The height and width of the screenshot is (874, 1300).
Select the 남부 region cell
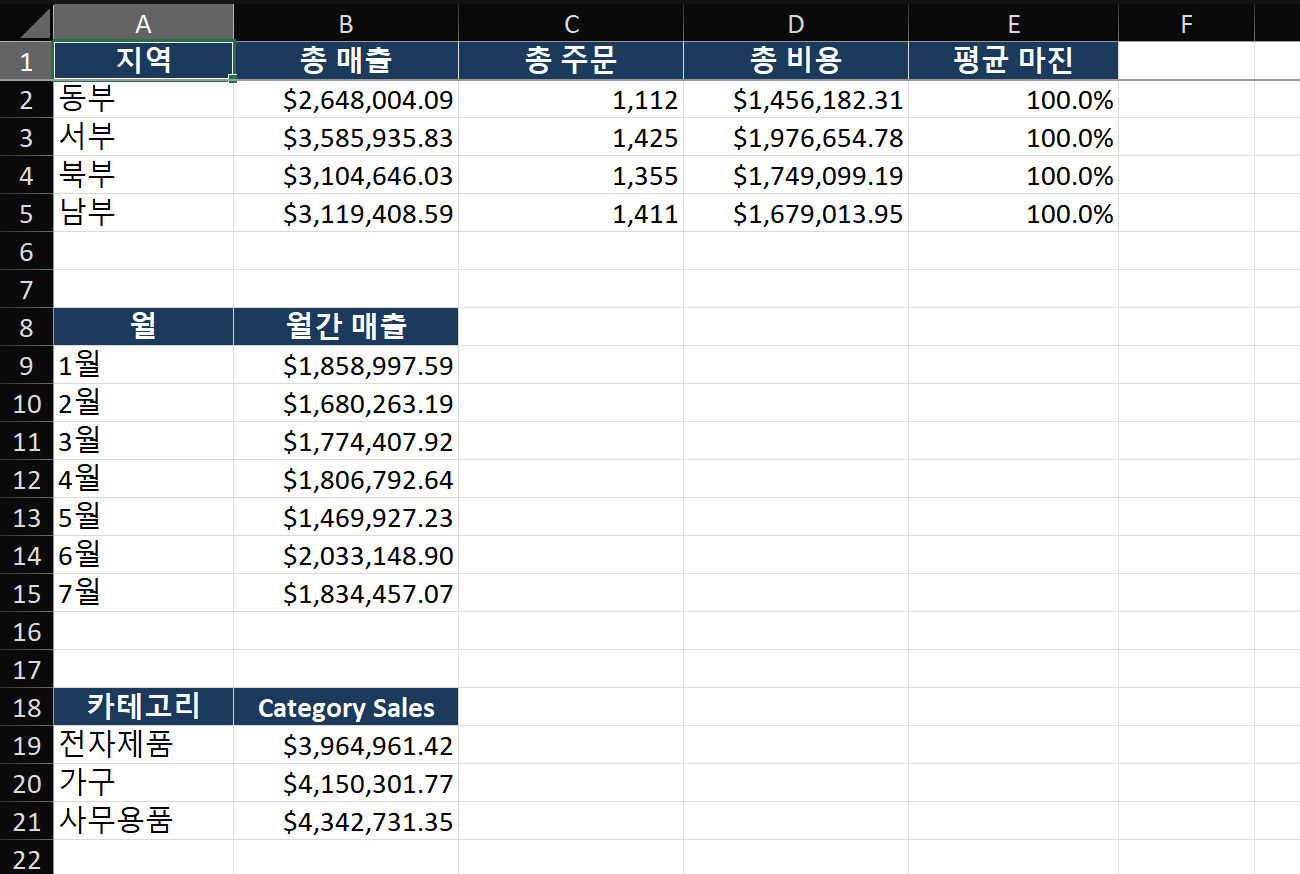(143, 213)
